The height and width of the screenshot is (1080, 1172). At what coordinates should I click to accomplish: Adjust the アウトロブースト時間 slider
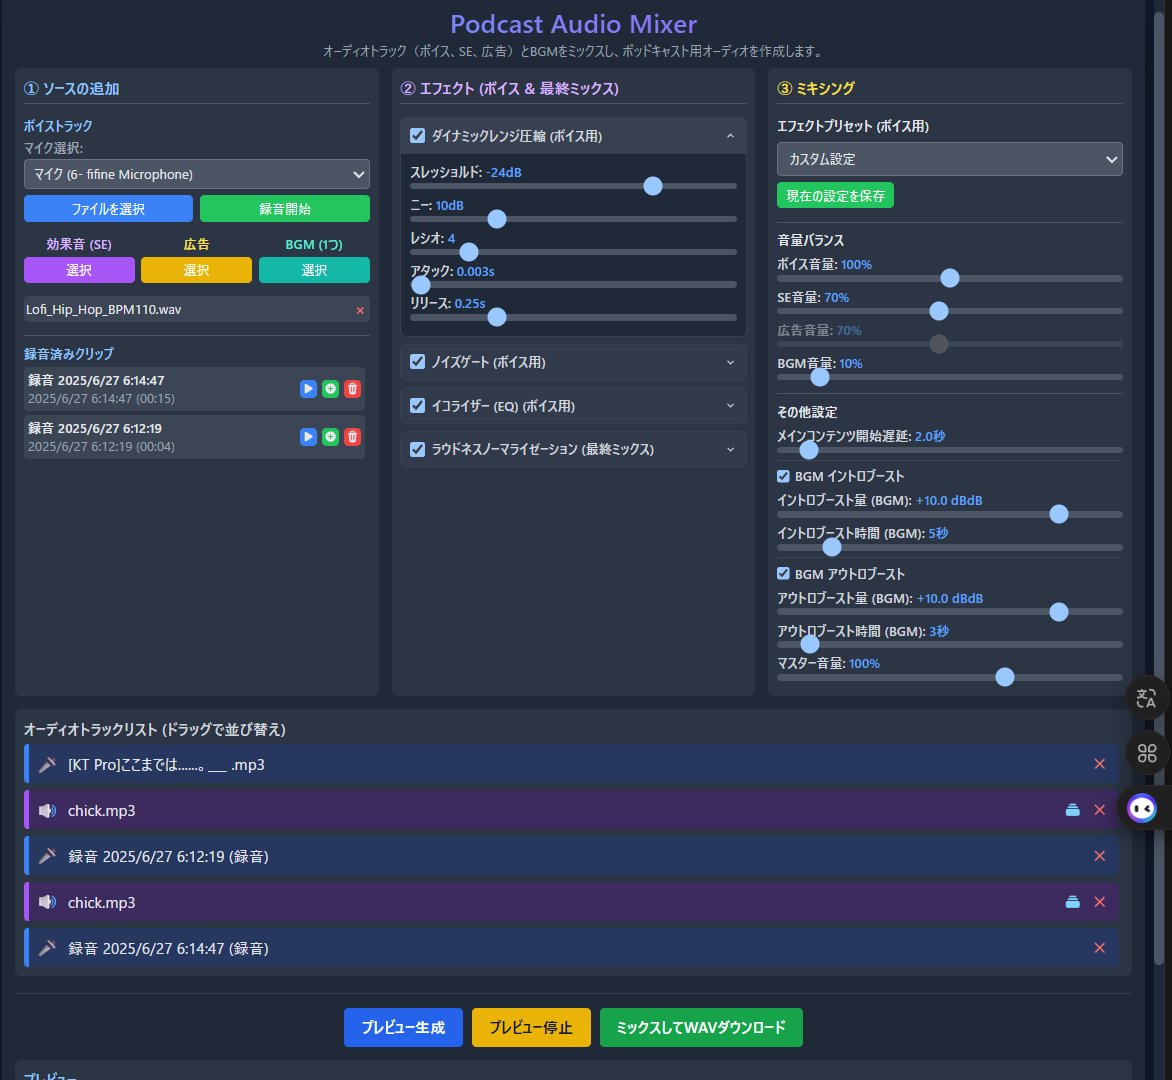tap(809, 644)
